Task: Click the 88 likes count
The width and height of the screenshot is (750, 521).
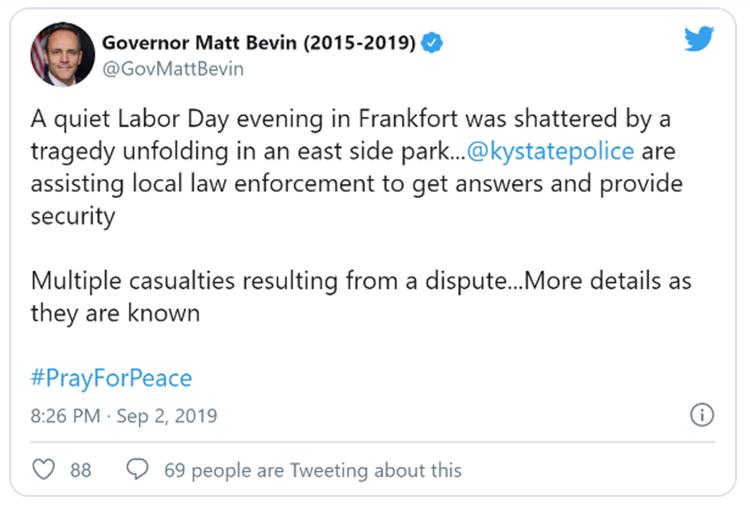Action: (x=80, y=470)
